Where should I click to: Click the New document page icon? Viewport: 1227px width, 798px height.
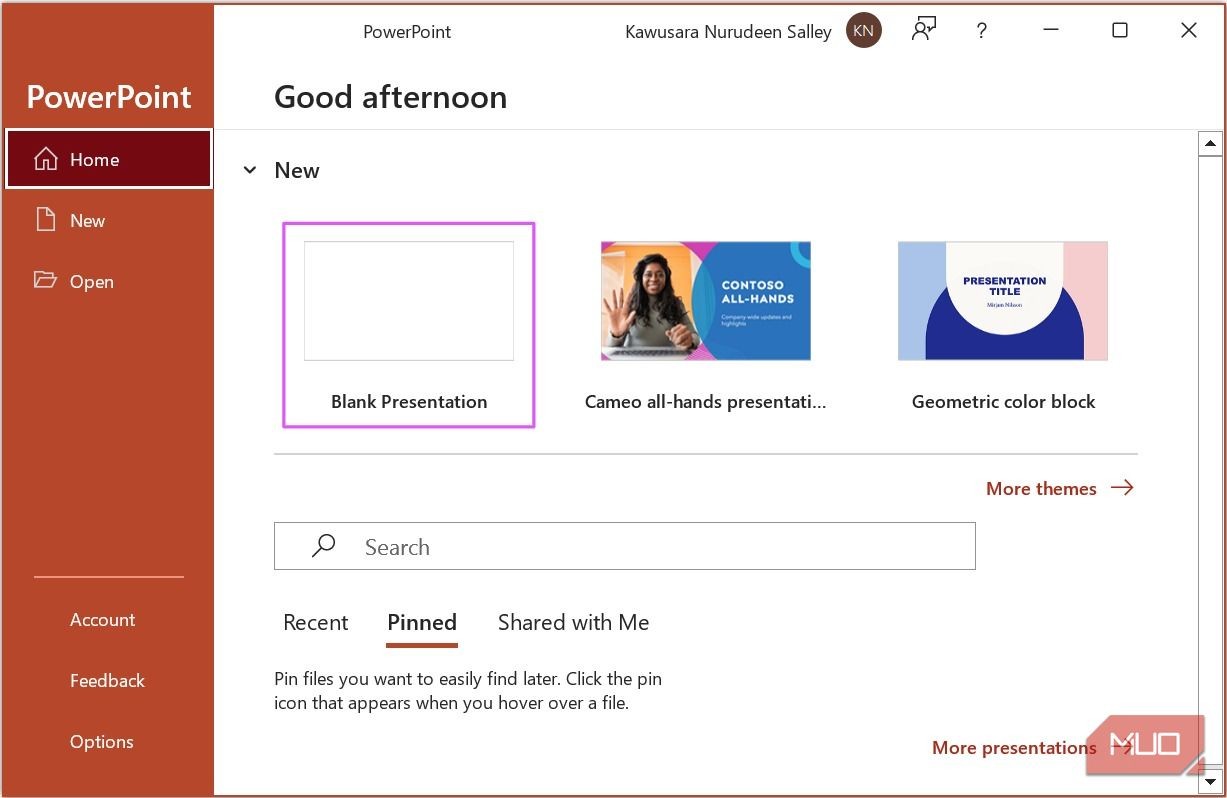point(46,220)
